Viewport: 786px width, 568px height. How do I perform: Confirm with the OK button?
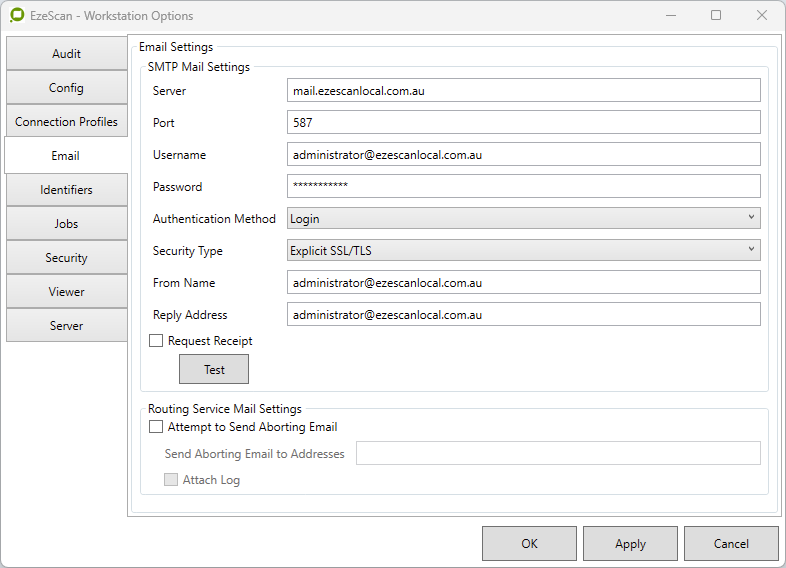[x=529, y=544]
